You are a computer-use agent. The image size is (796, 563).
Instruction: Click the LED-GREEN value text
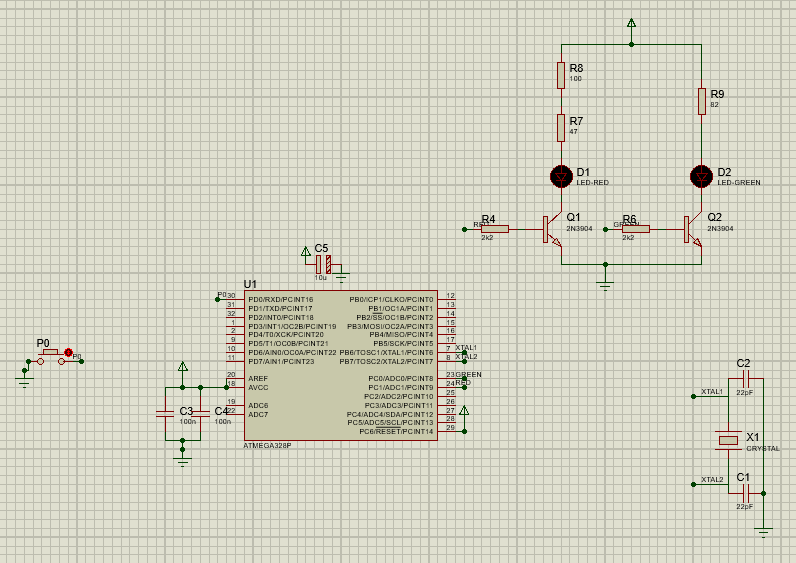tap(739, 183)
